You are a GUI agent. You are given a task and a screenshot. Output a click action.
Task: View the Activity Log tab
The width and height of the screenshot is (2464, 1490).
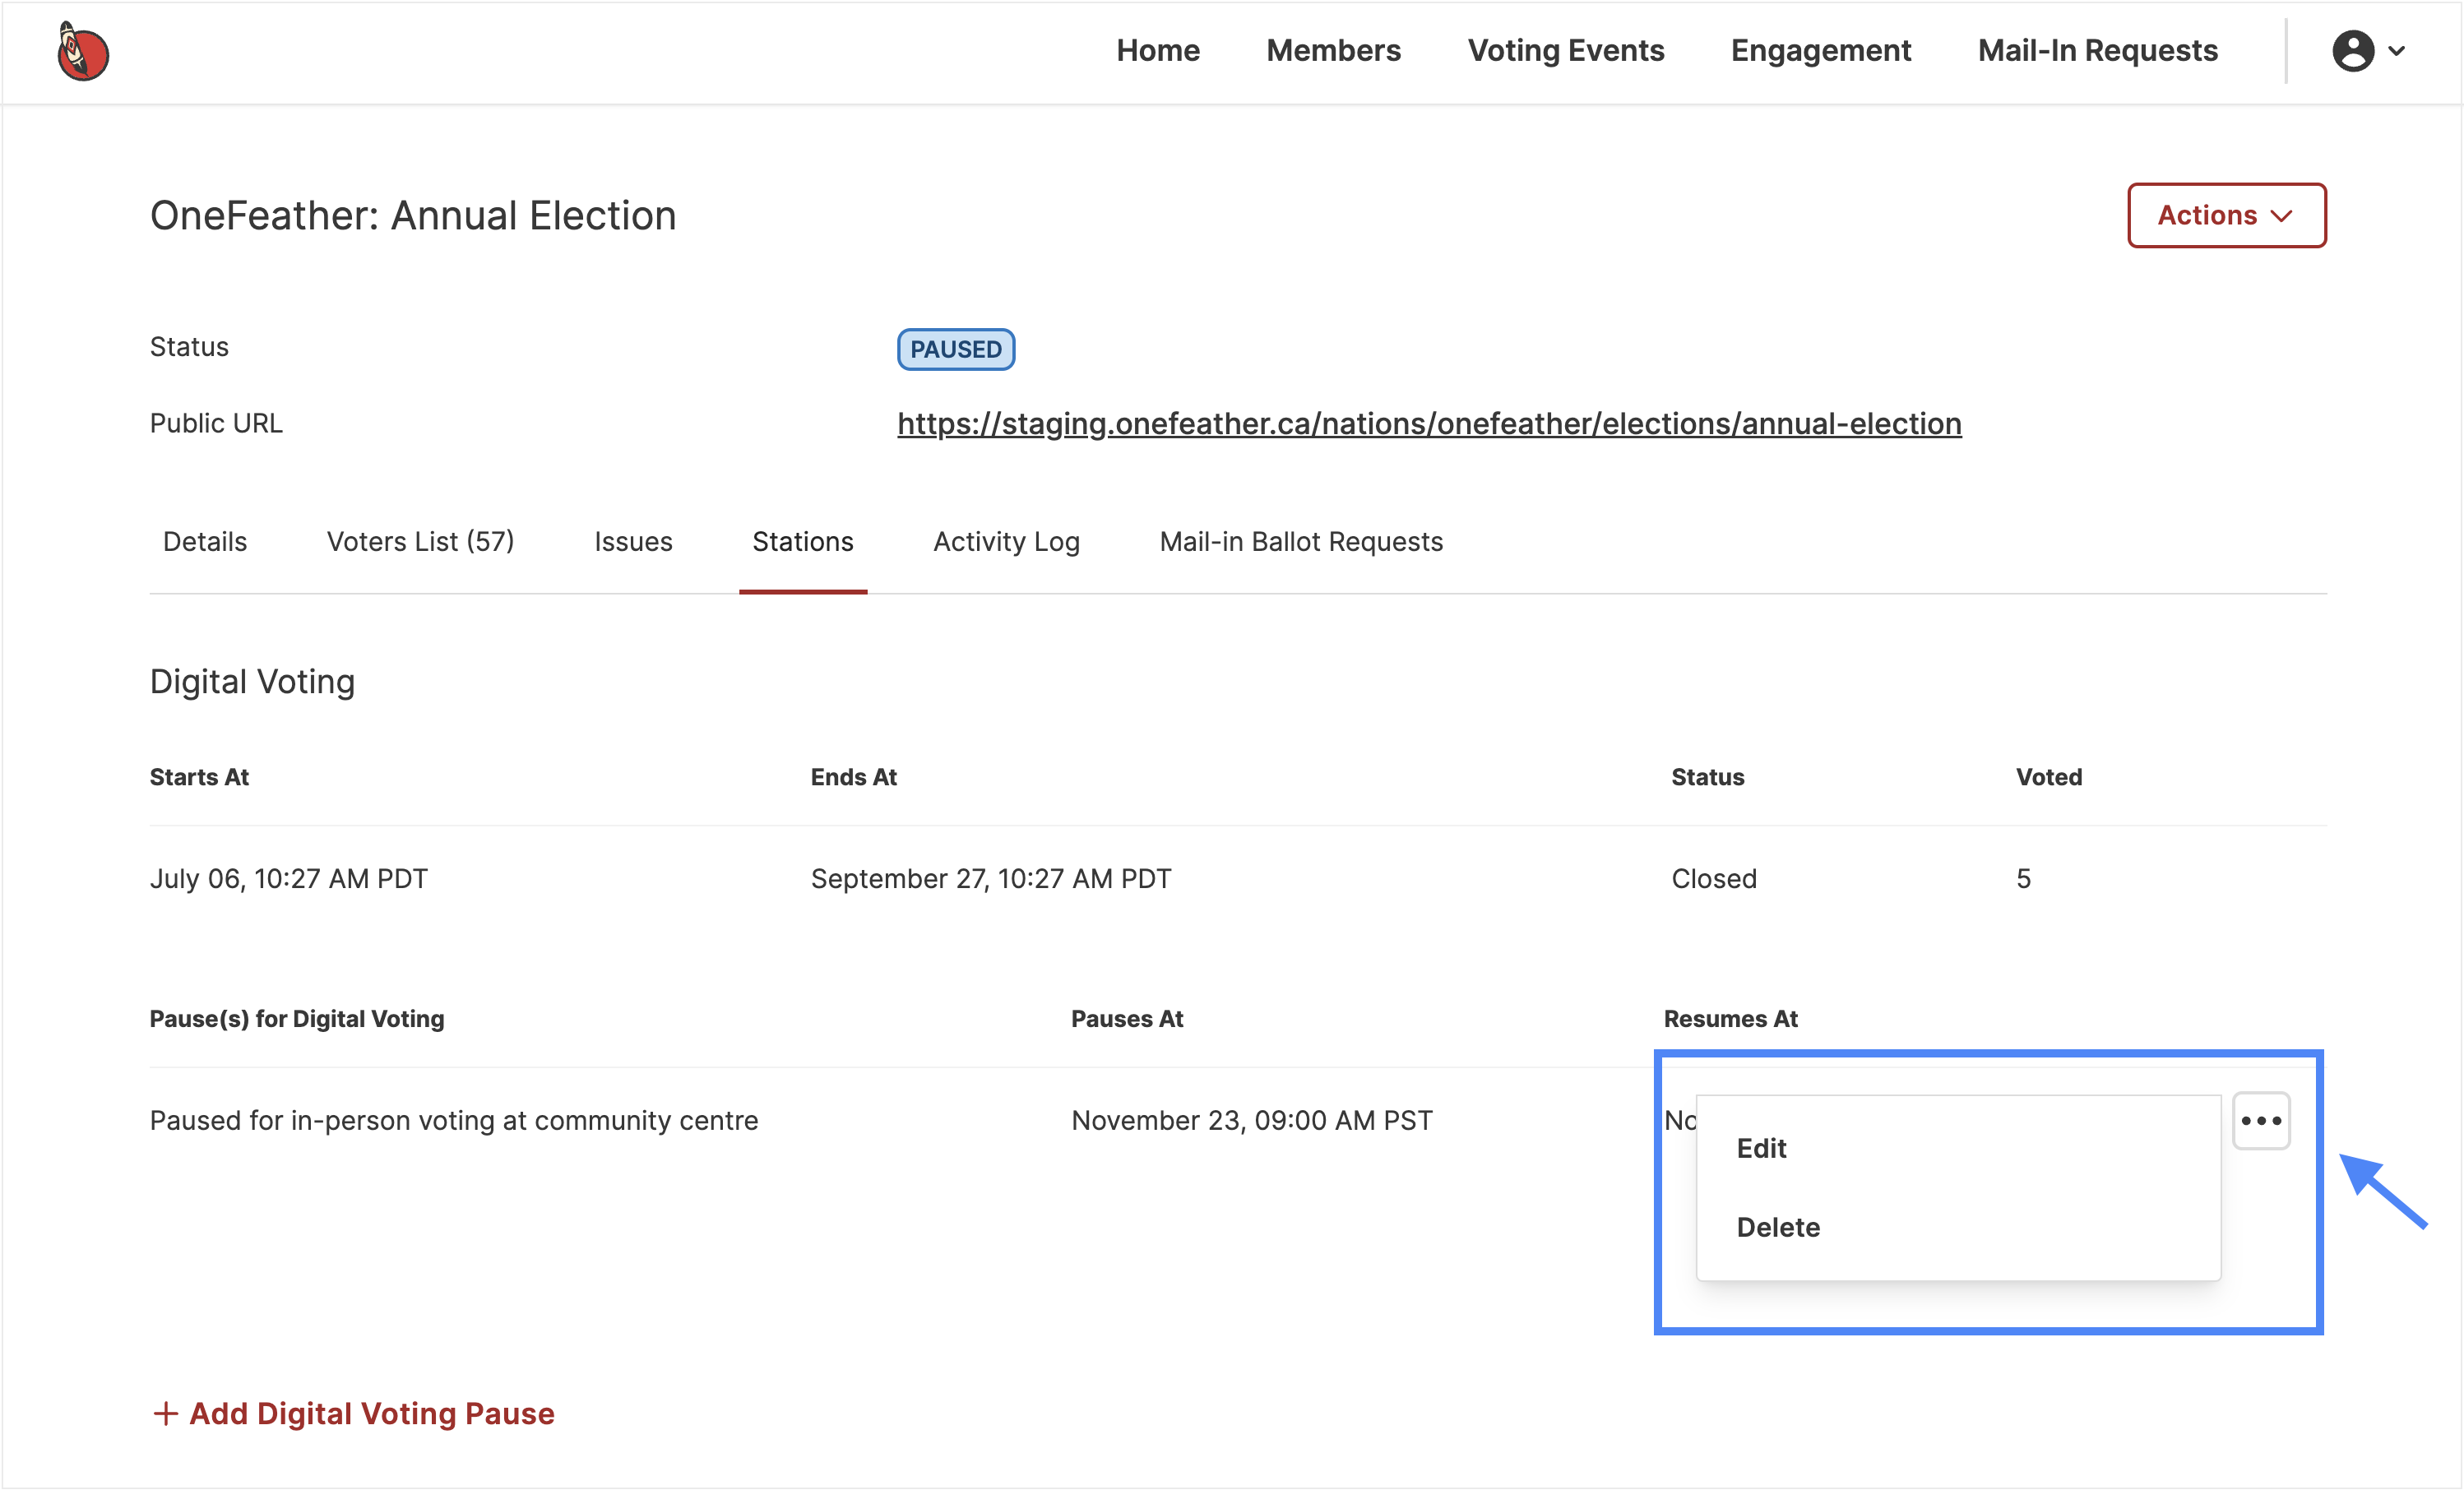pos(1006,541)
